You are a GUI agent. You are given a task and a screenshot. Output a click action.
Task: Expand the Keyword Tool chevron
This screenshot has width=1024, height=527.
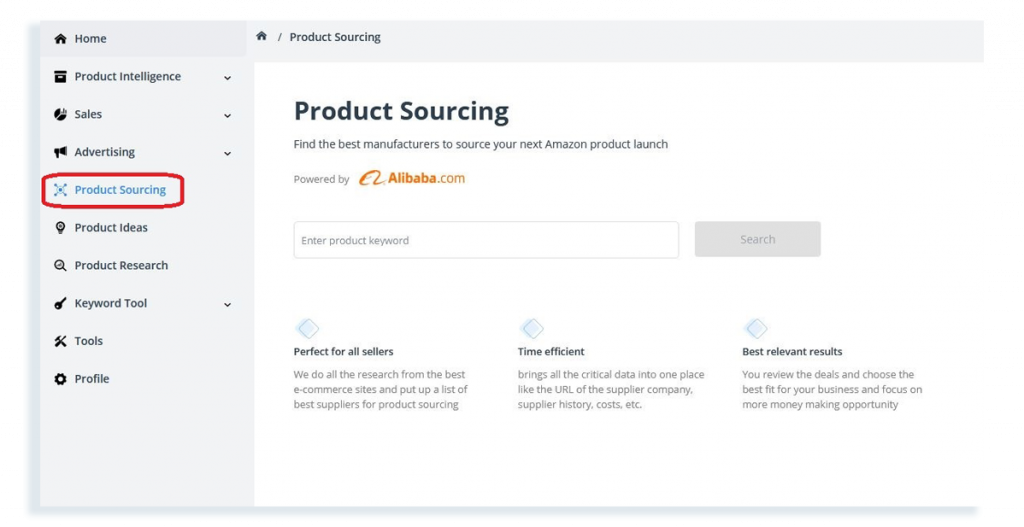click(x=227, y=304)
